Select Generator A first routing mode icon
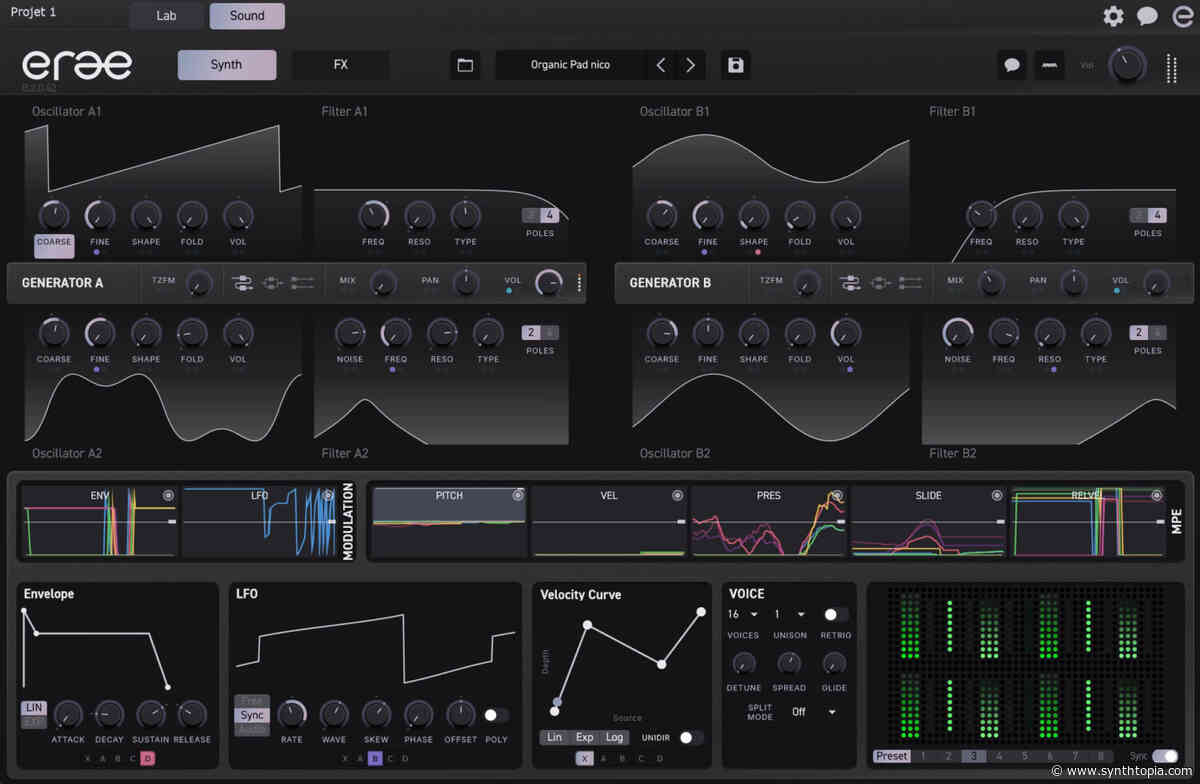Viewport: 1200px width, 784px height. 241,284
